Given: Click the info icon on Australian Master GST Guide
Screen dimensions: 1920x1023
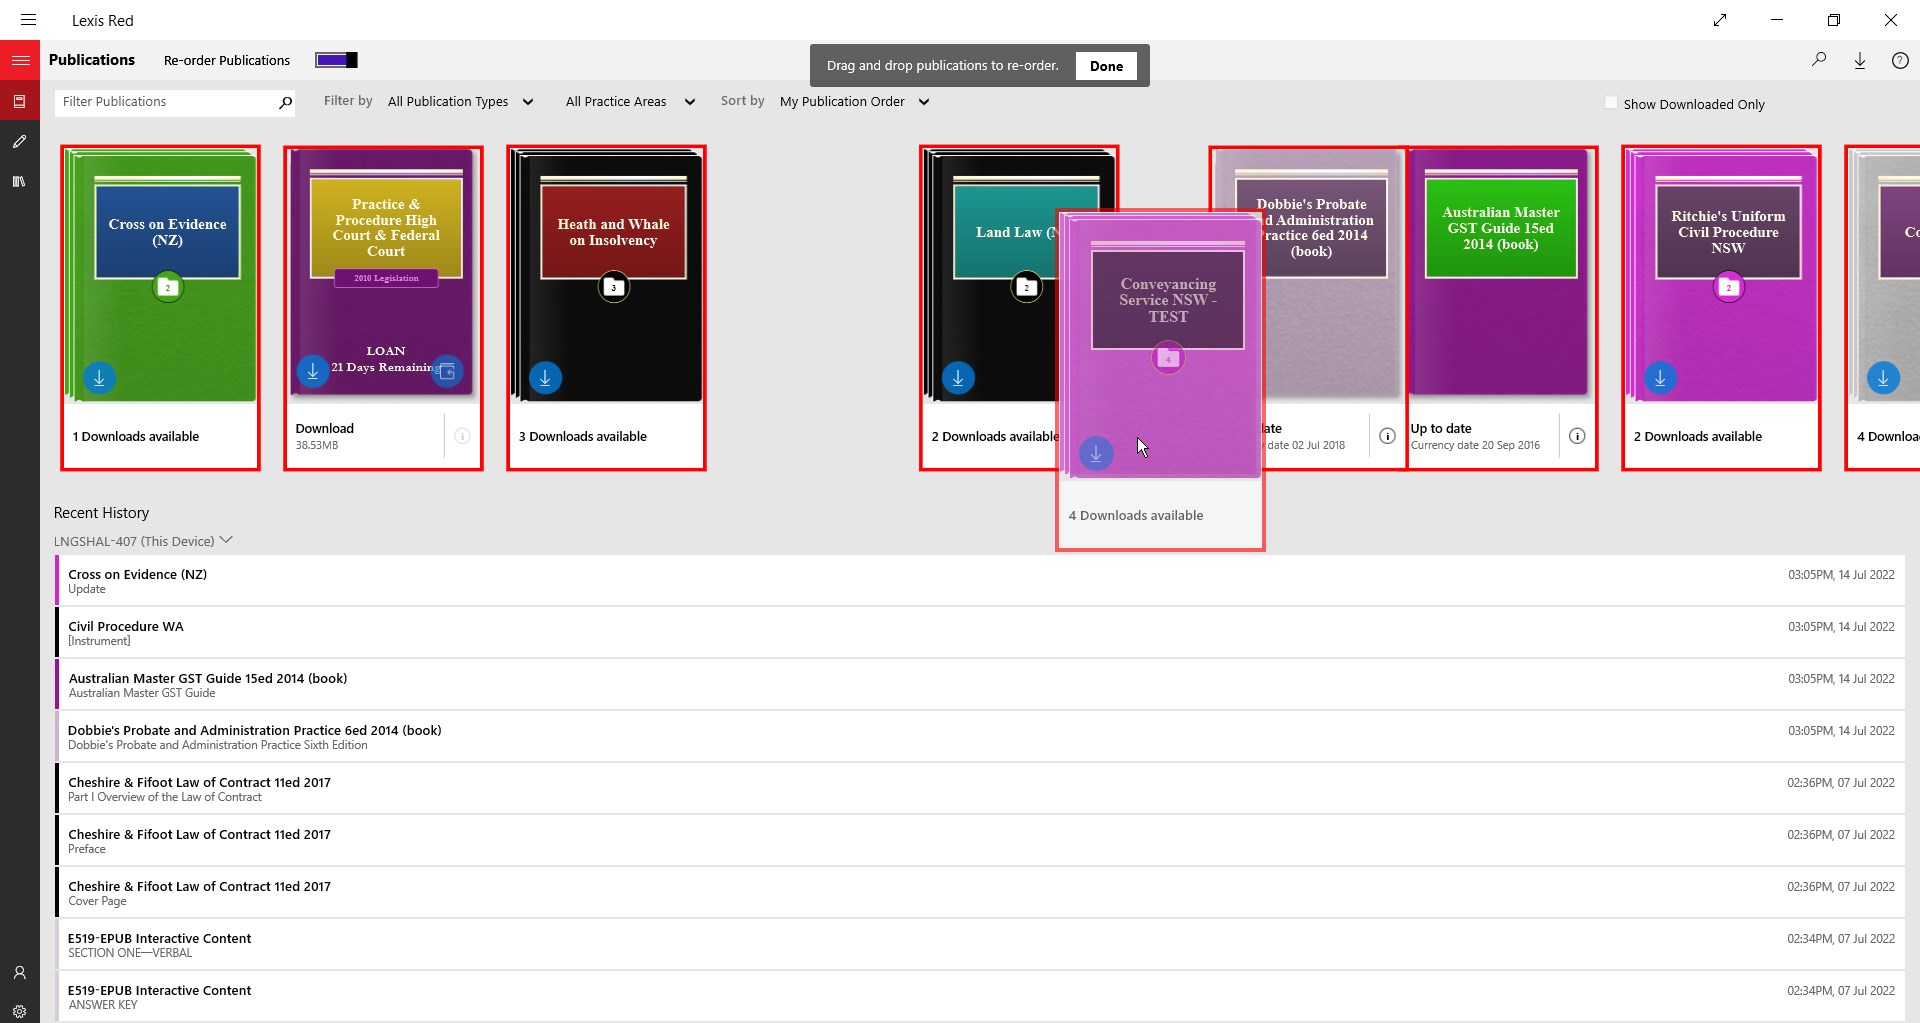Looking at the screenshot, I should click(x=1577, y=436).
